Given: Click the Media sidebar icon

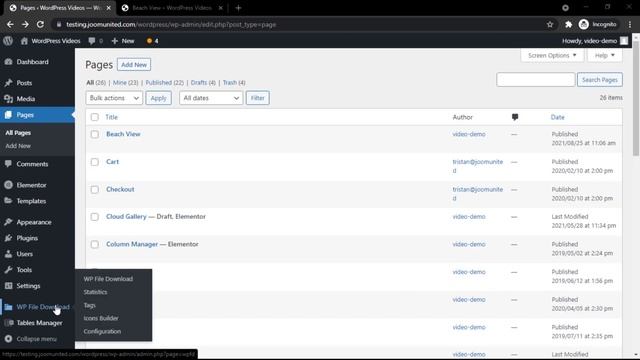Looking at the screenshot, I should [8, 99].
